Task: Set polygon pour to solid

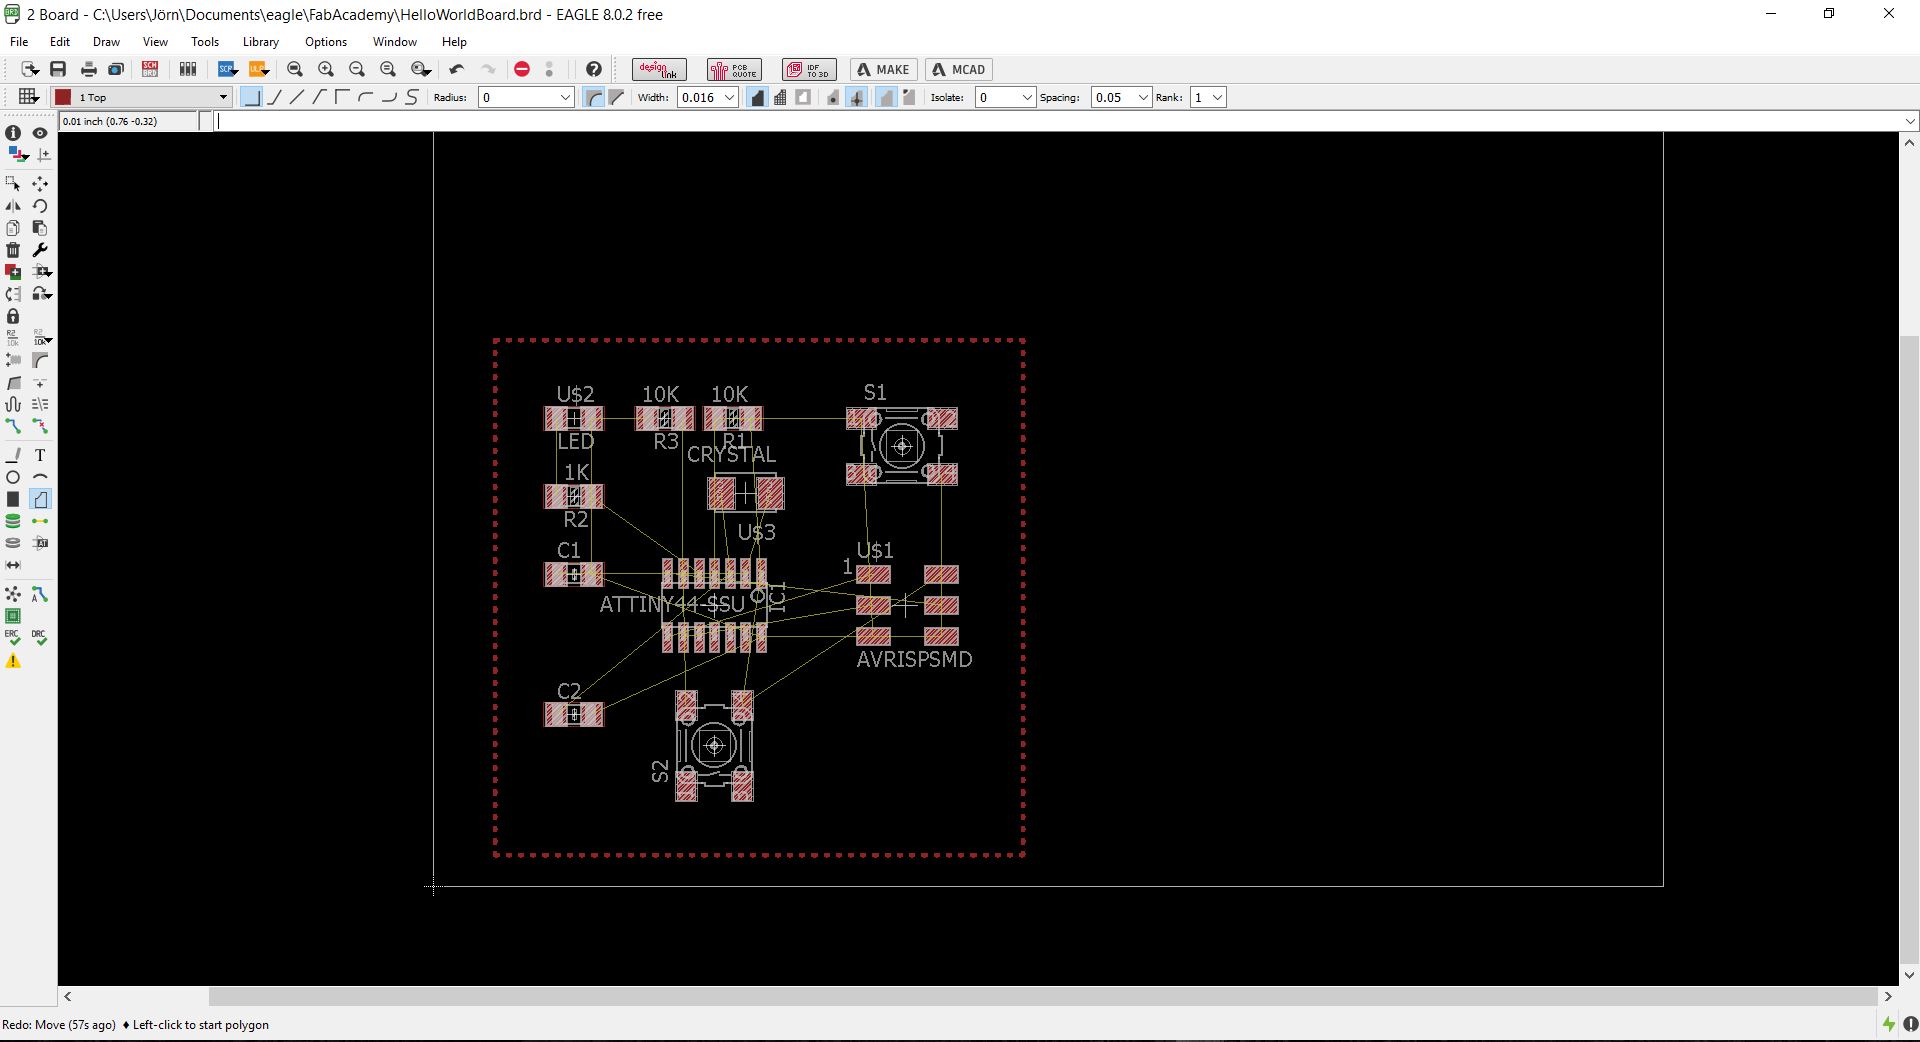Action: (x=757, y=97)
